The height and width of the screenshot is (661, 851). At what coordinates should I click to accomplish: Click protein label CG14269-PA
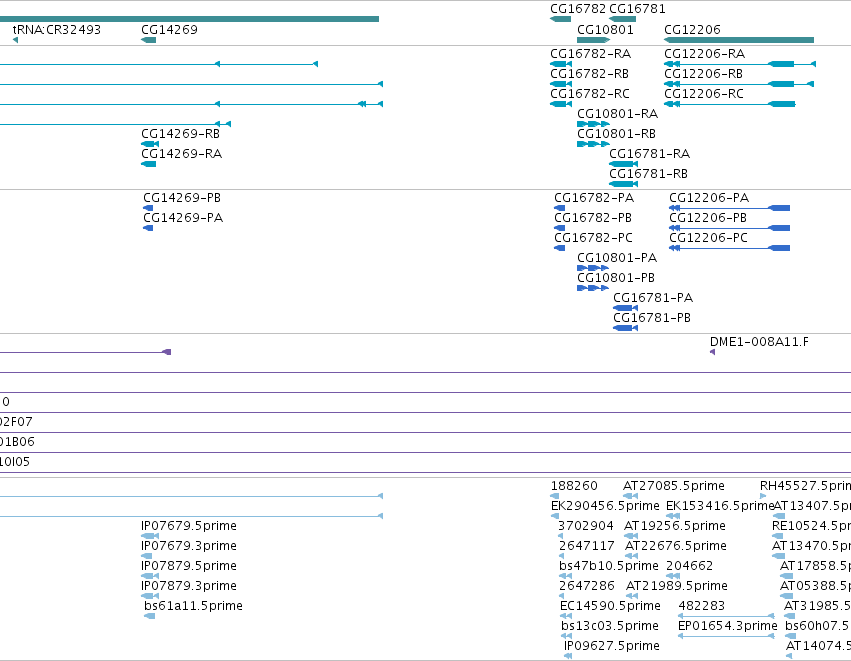coord(183,218)
